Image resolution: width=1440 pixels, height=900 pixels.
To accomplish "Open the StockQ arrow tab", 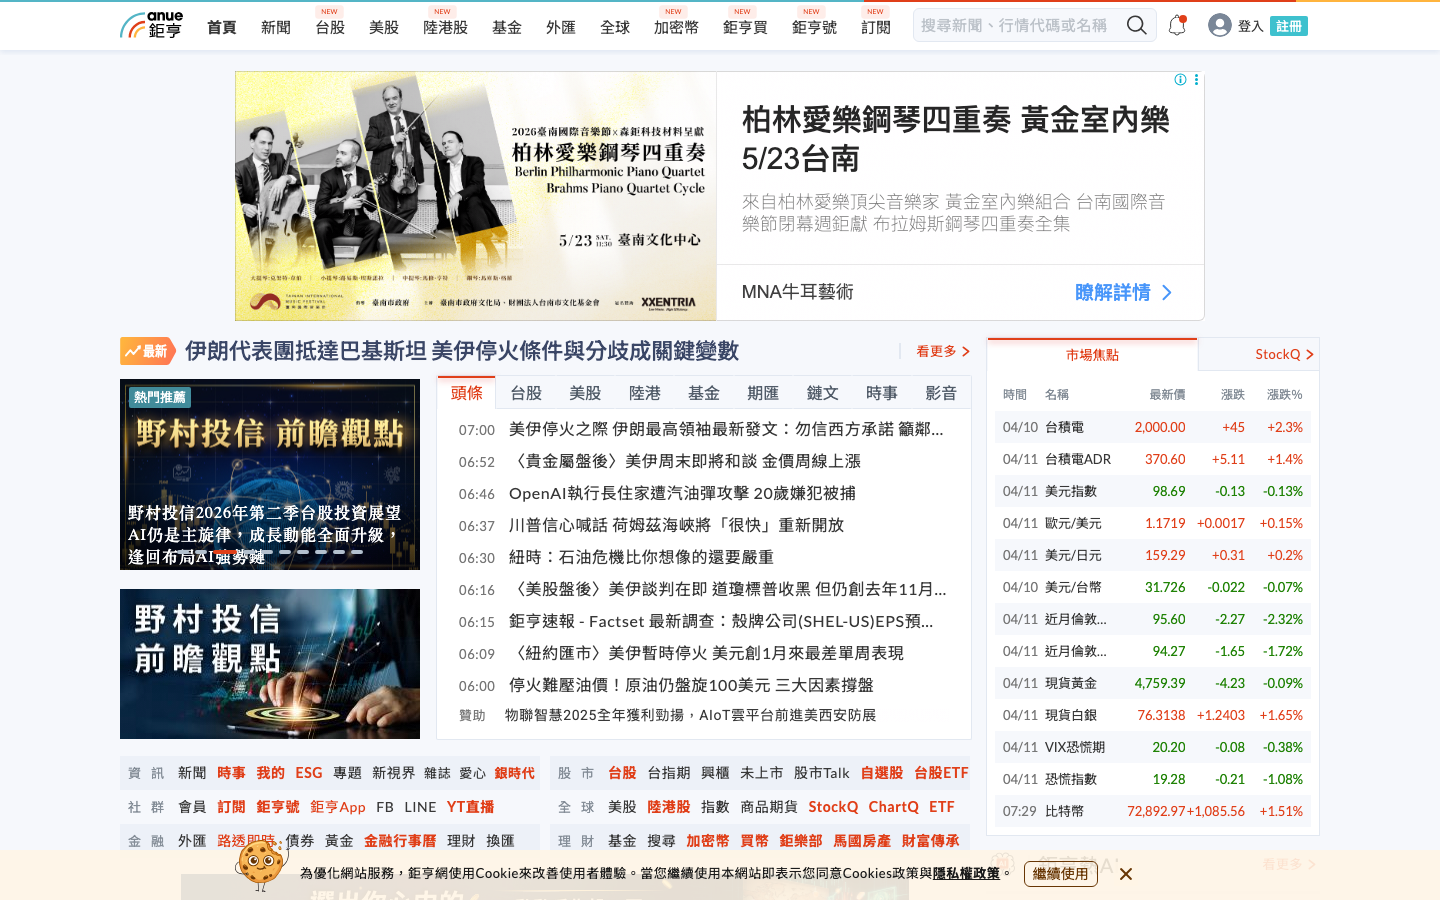I will 1284,354.
